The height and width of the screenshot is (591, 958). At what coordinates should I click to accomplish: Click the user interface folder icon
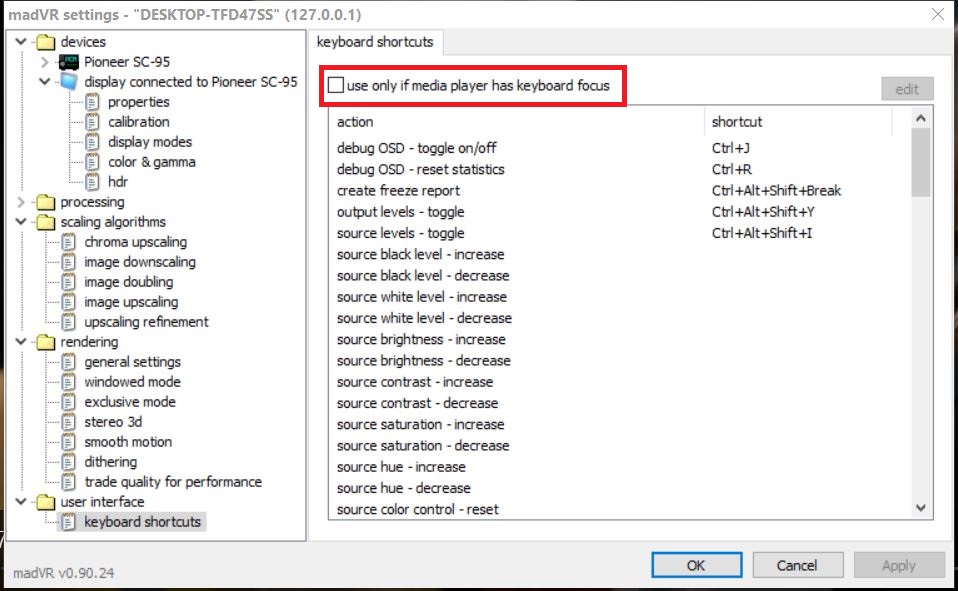click(x=45, y=502)
